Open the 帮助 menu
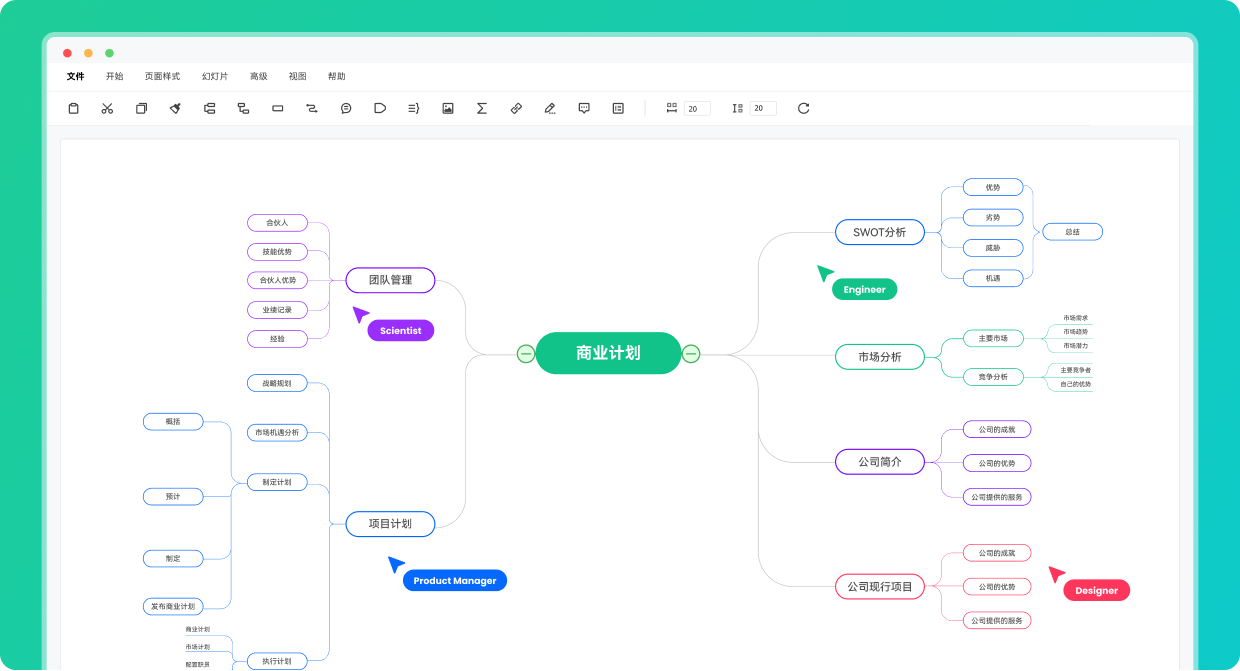1240x671 pixels. point(336,76)
